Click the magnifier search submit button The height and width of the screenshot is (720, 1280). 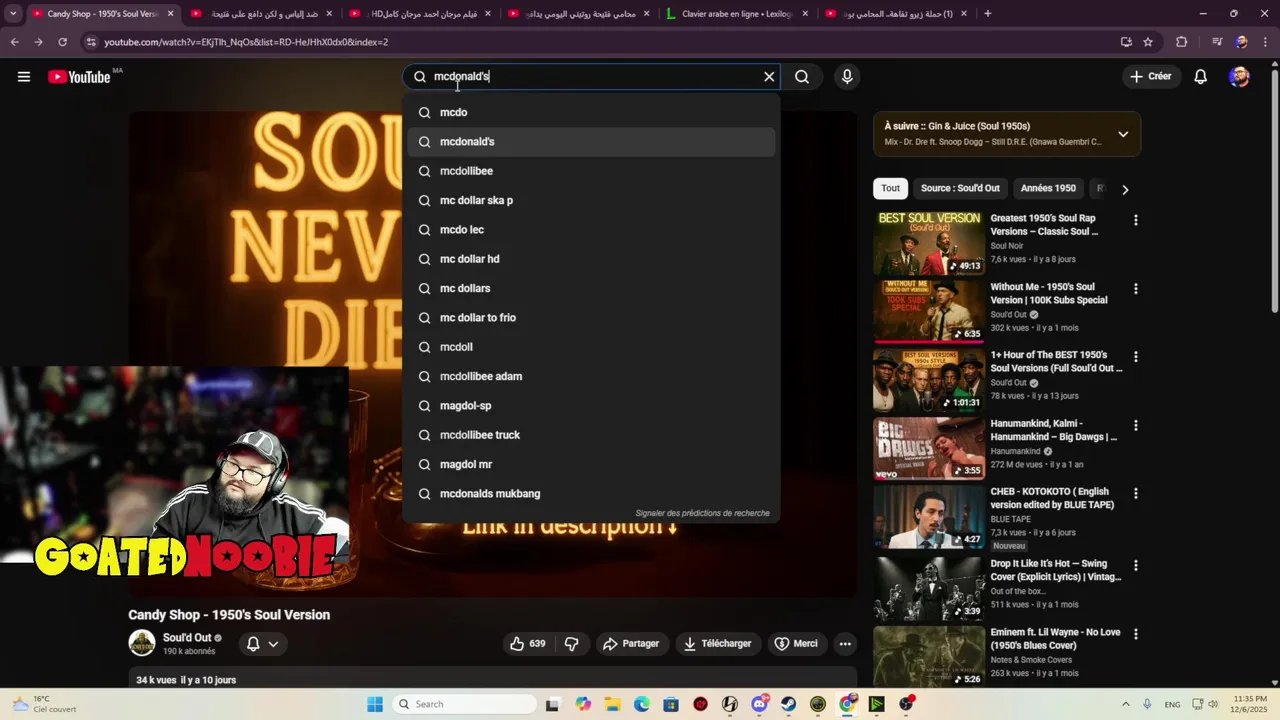(802, 77)
